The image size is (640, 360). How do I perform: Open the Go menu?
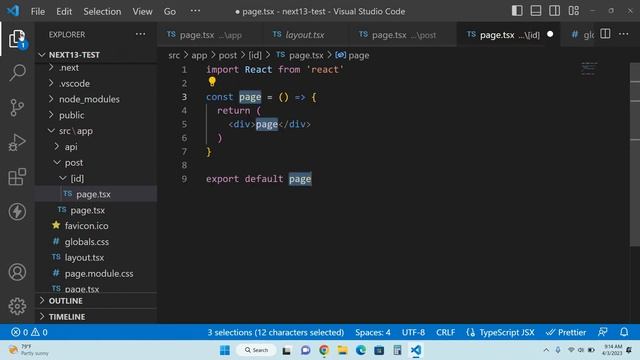(x=170, y=11)
